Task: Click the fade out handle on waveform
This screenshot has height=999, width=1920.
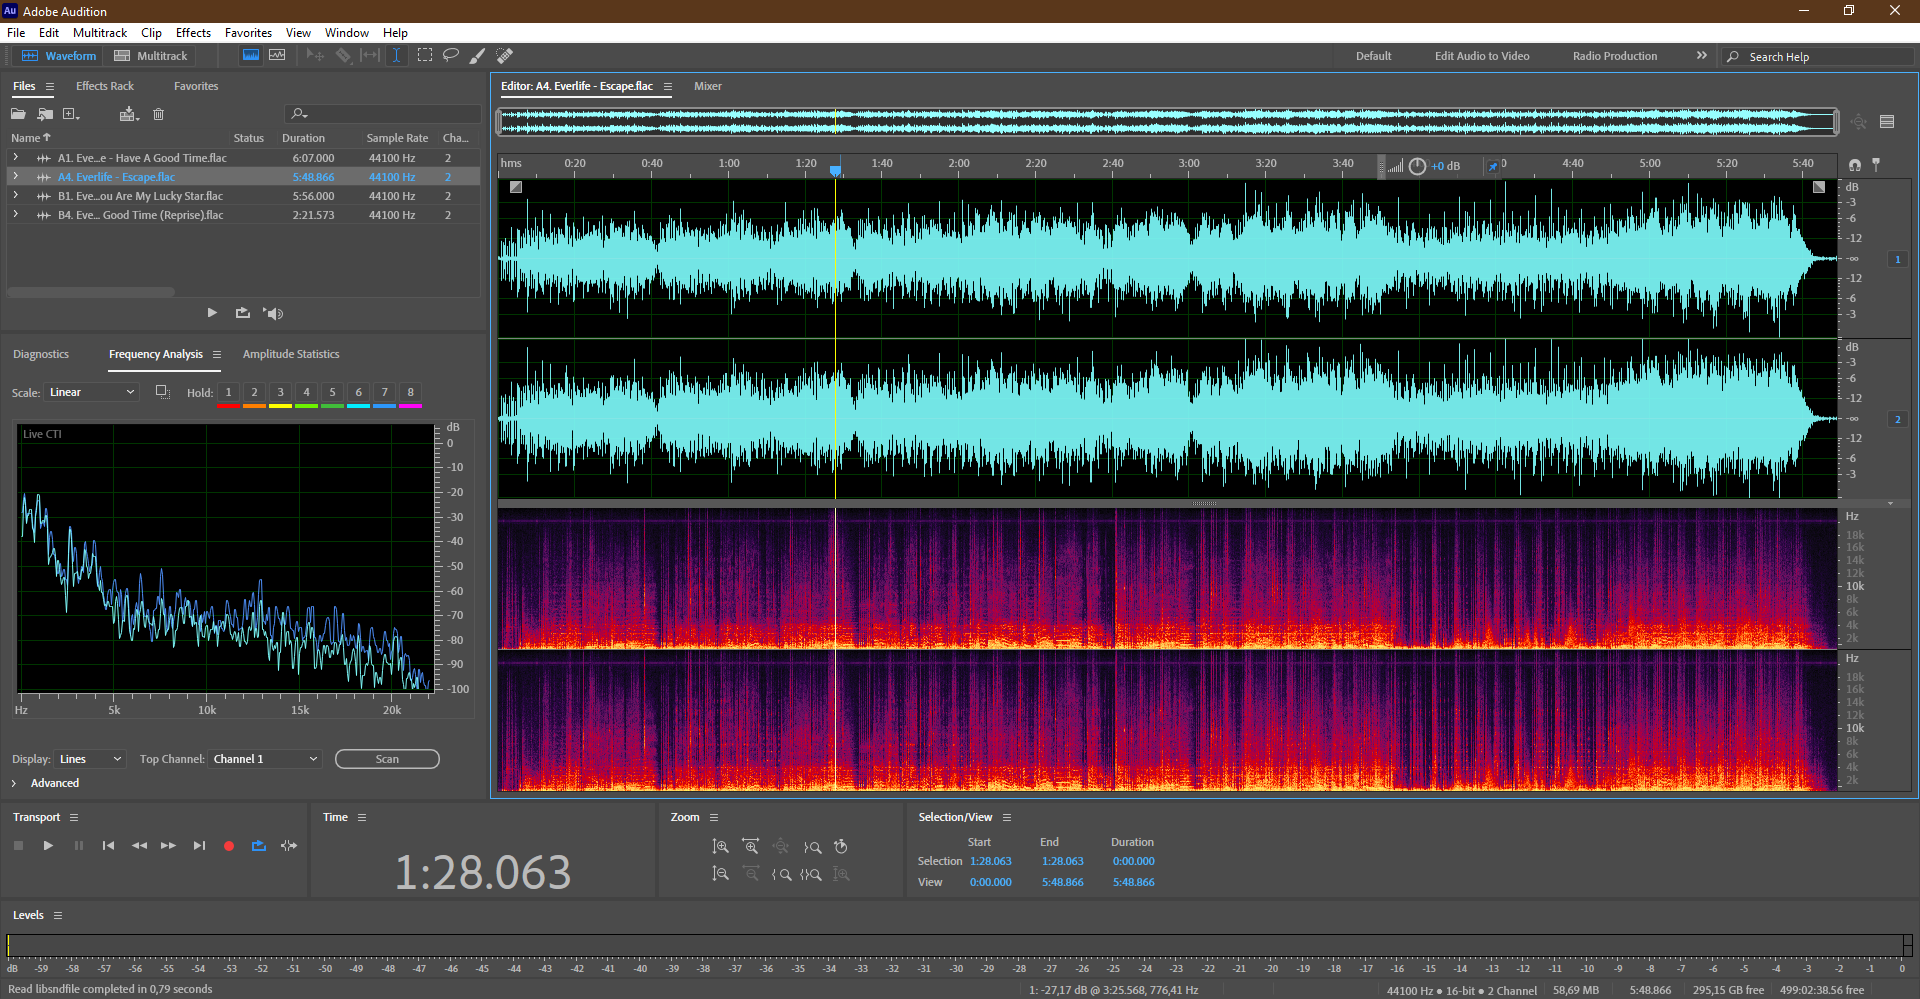Action: point(1819,187)
